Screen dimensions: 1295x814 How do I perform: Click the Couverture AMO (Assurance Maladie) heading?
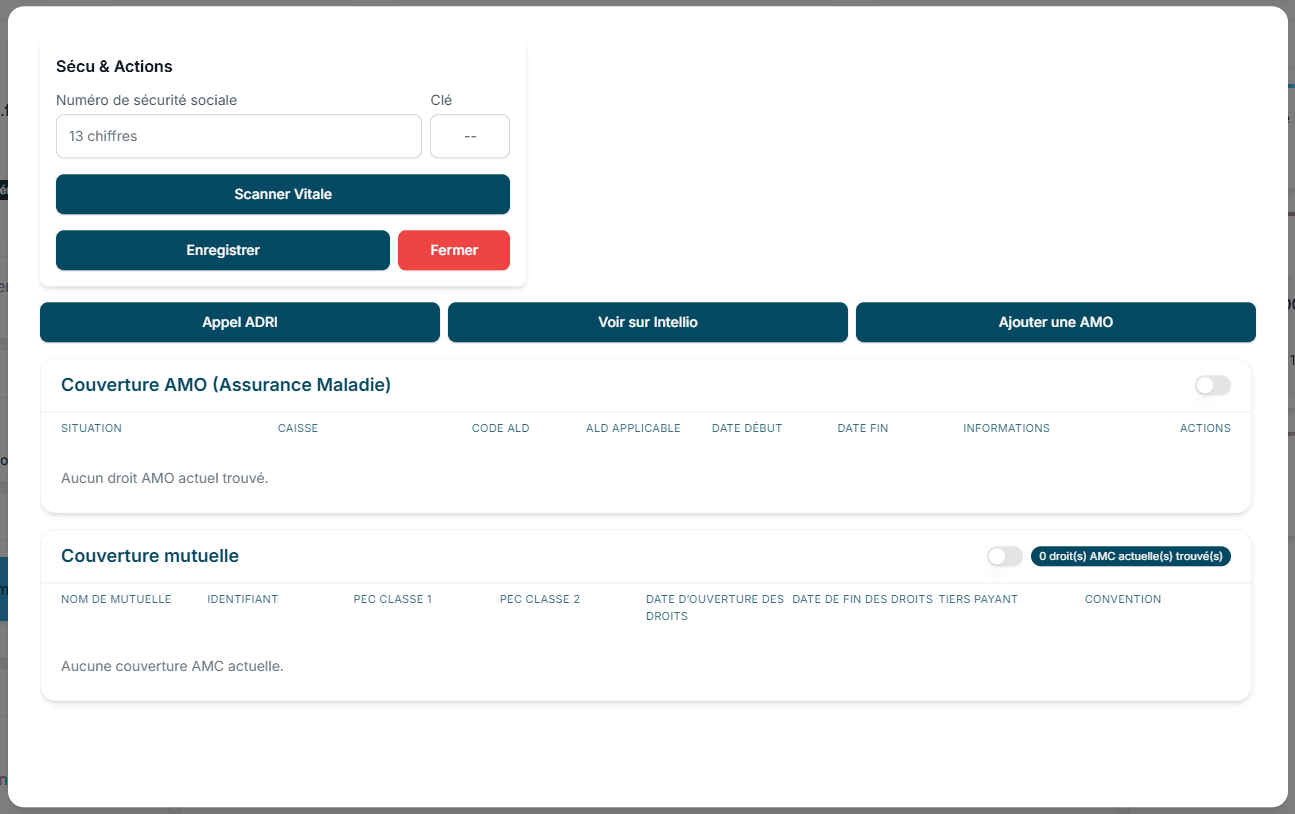[x=226, y=385]
